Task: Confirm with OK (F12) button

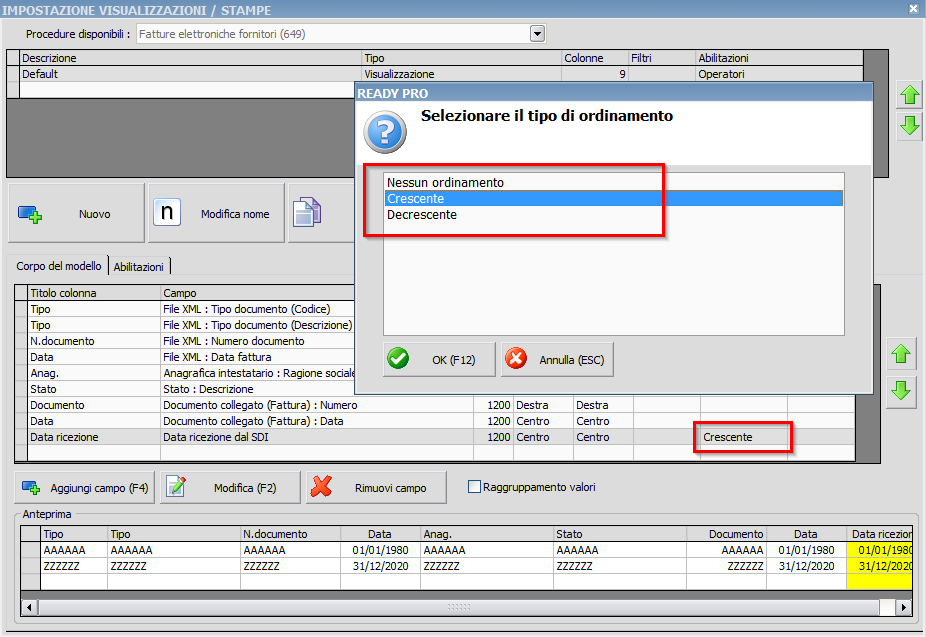Action: pos(439,359)
